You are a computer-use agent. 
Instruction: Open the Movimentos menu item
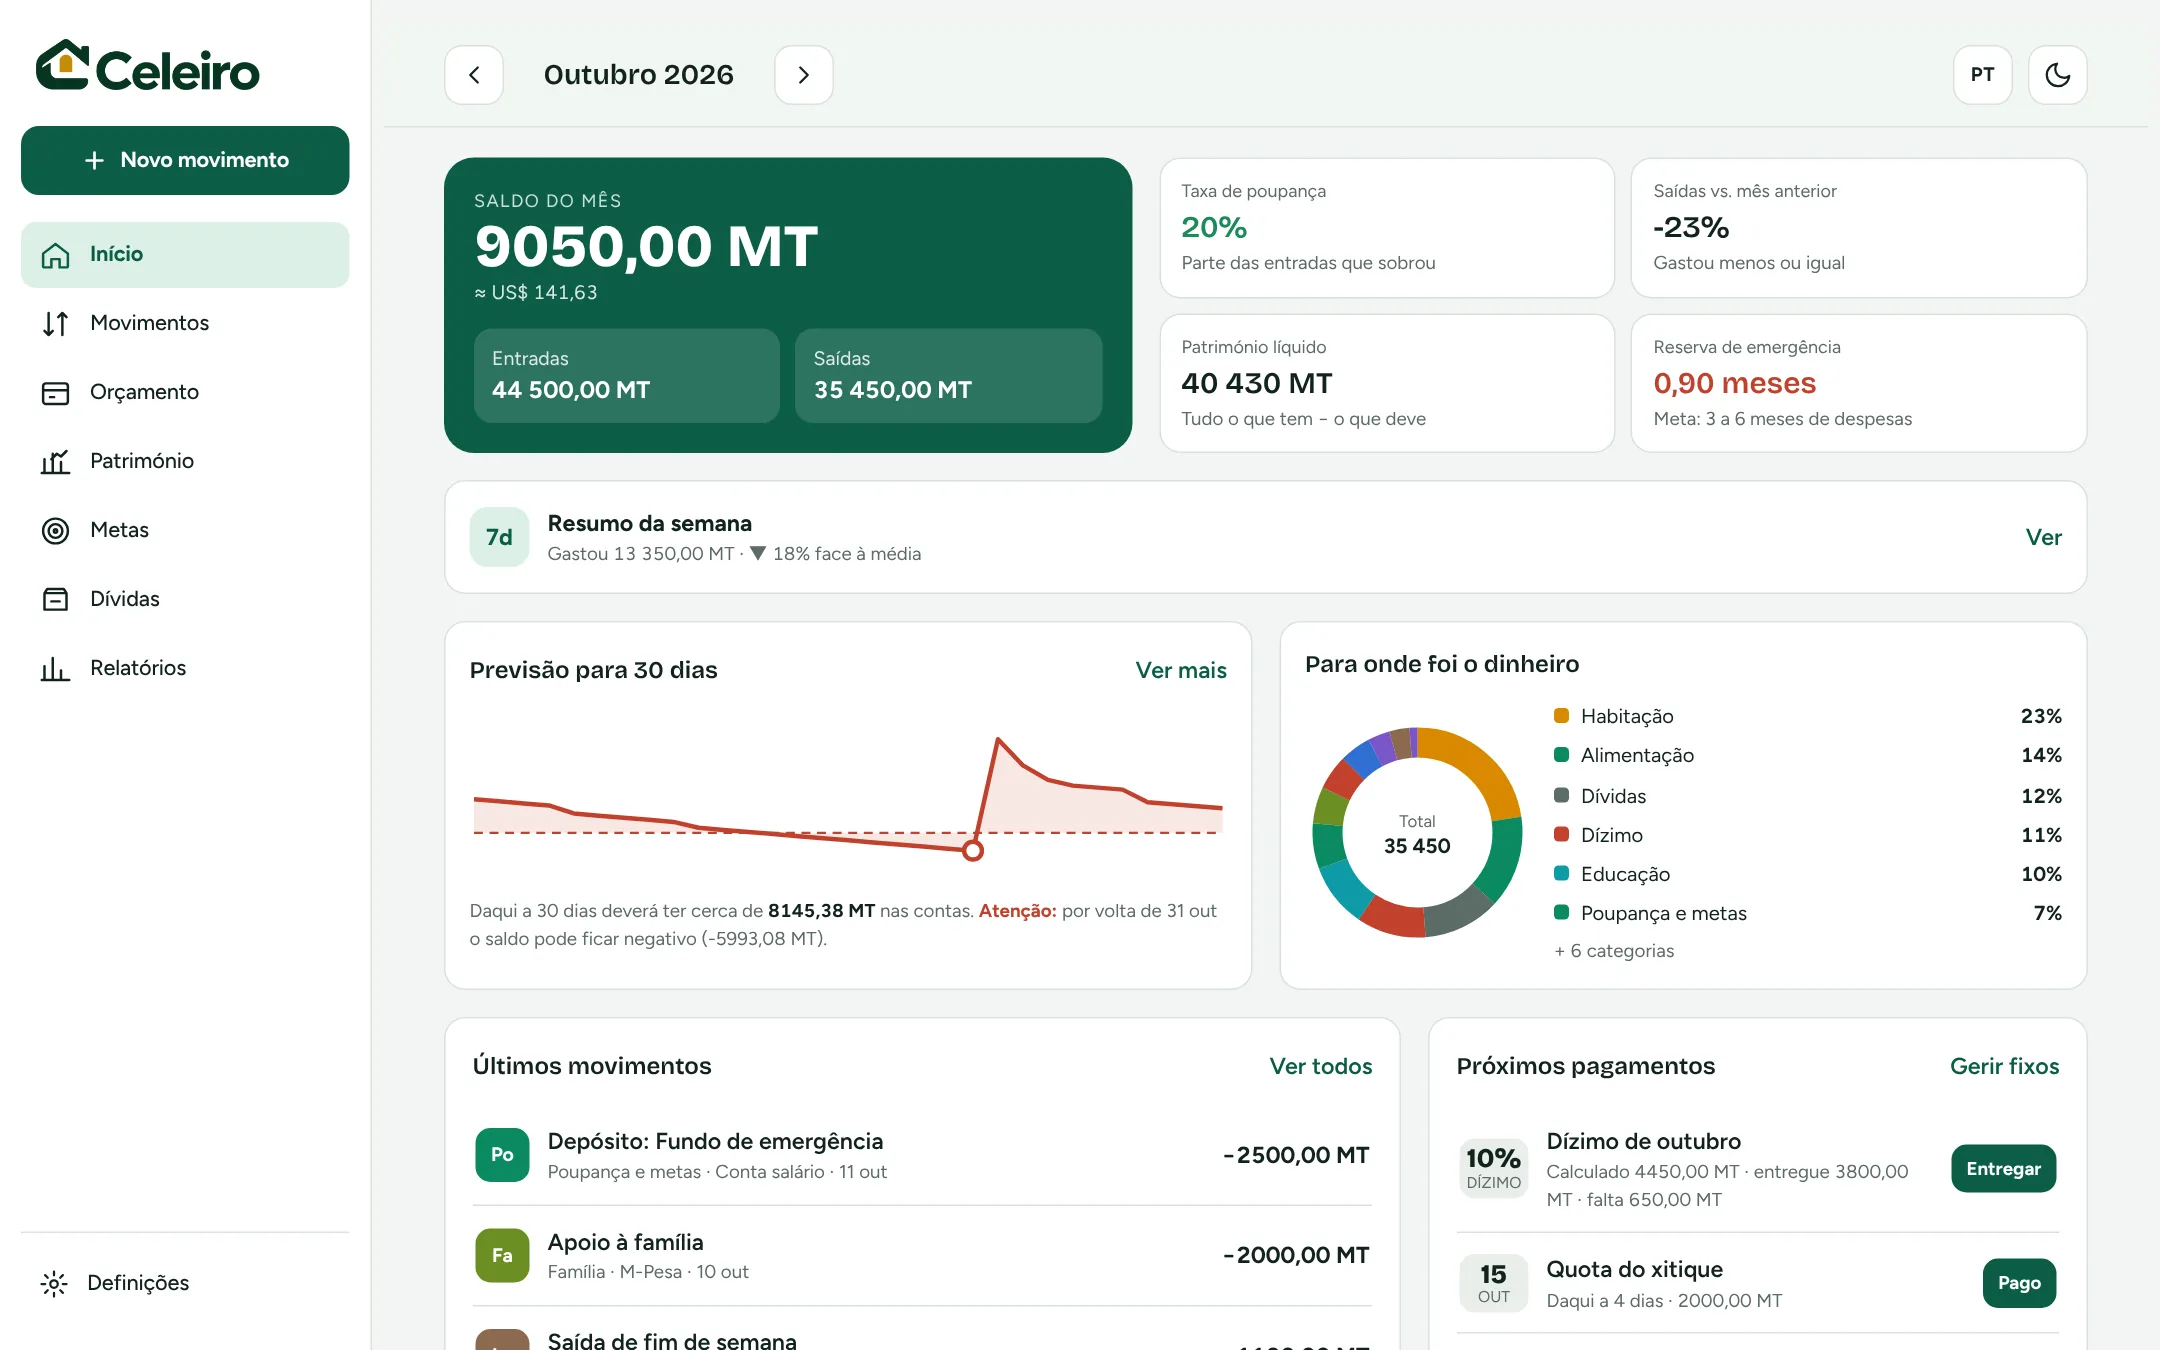pos(185,323)
